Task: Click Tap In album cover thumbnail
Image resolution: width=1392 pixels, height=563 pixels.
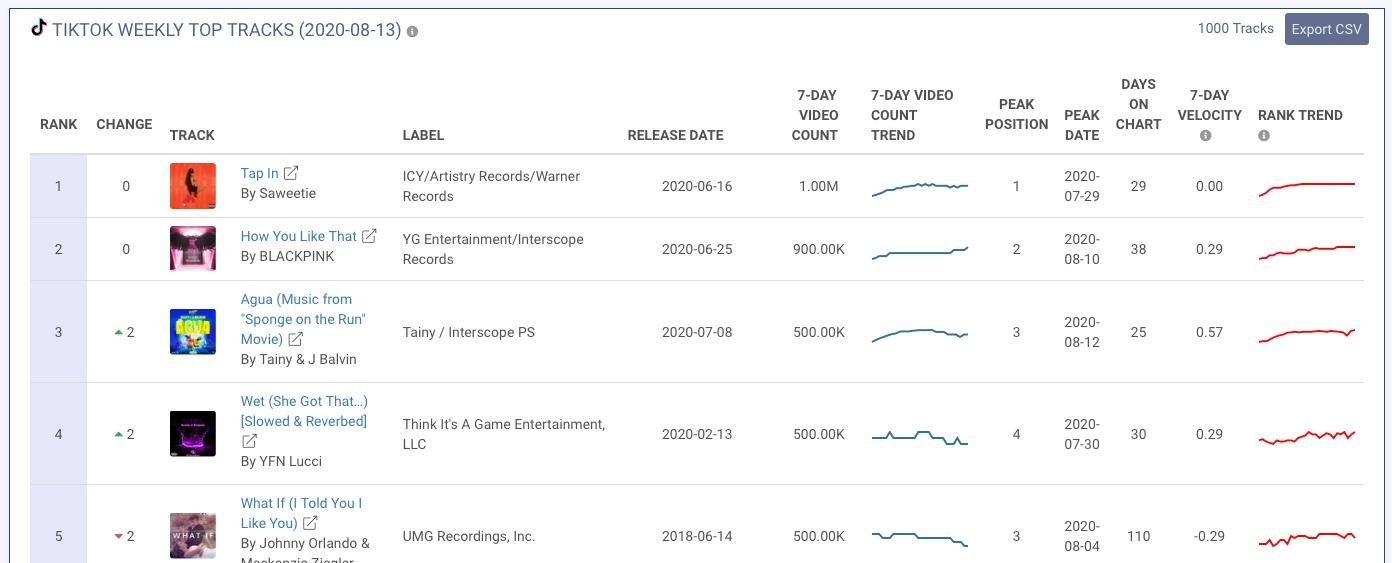Action: pos(193,186)
